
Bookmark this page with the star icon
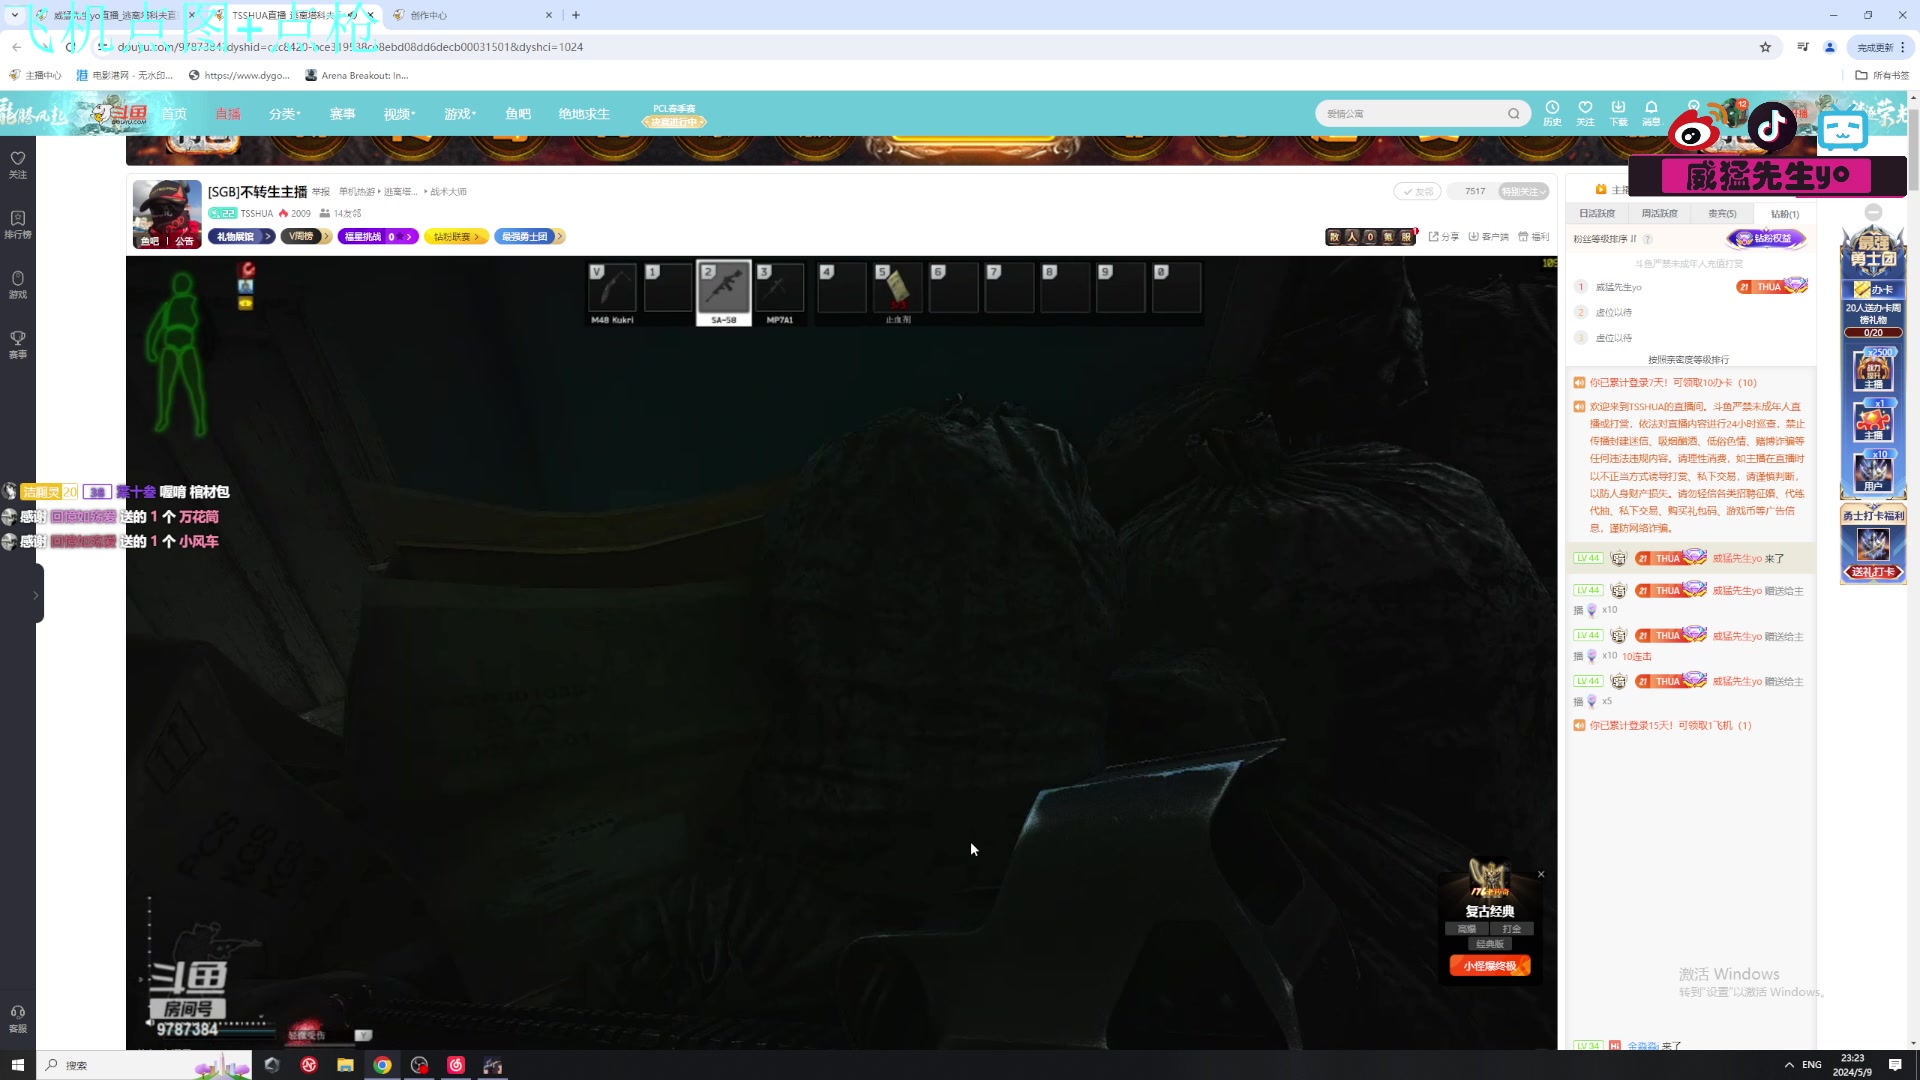(x=1765, y=47)
